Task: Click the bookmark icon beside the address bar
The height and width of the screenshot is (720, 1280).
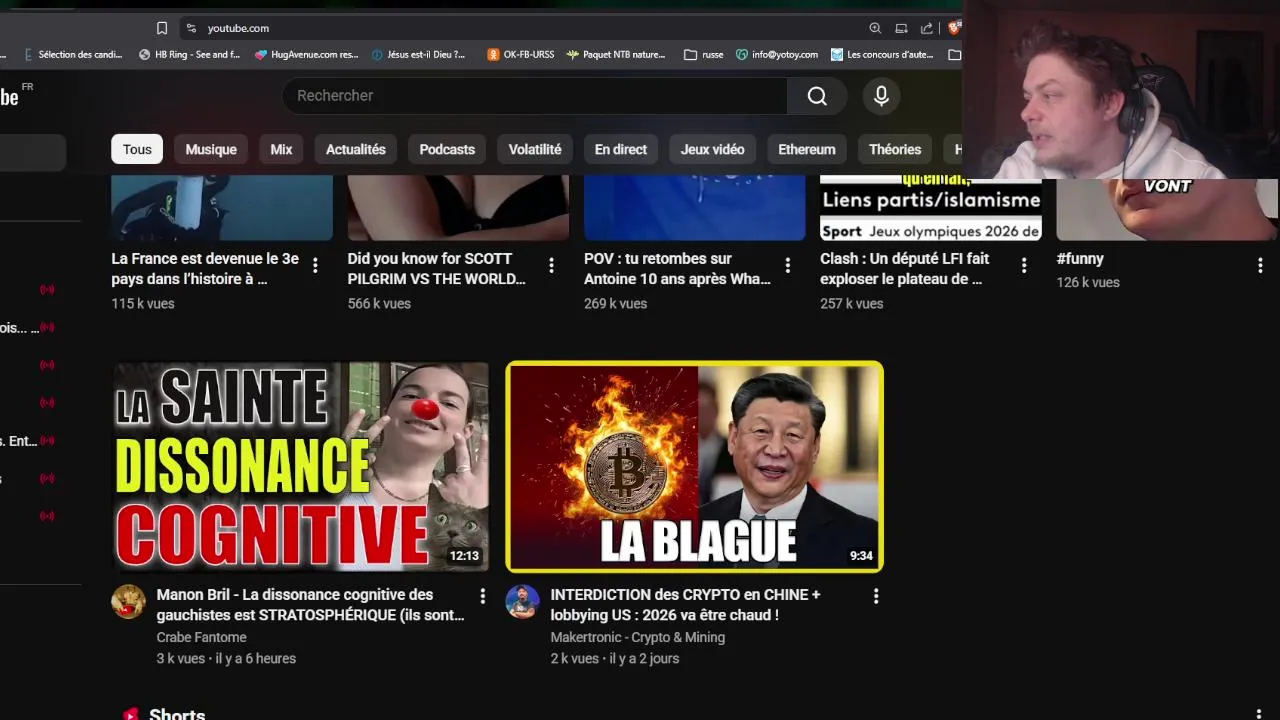Action: [x=162, y=28]
